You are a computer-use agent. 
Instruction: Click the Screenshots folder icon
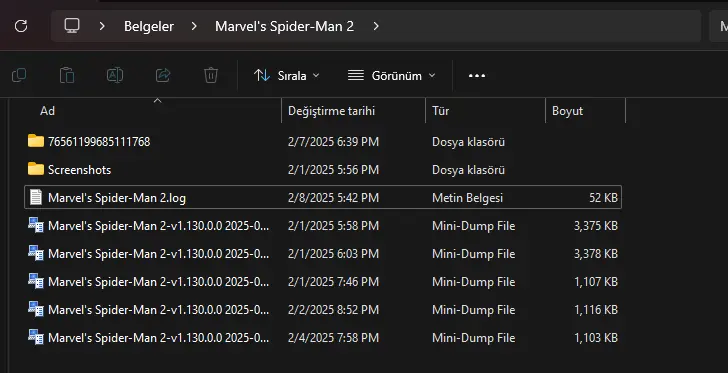(x=36, y=169)
